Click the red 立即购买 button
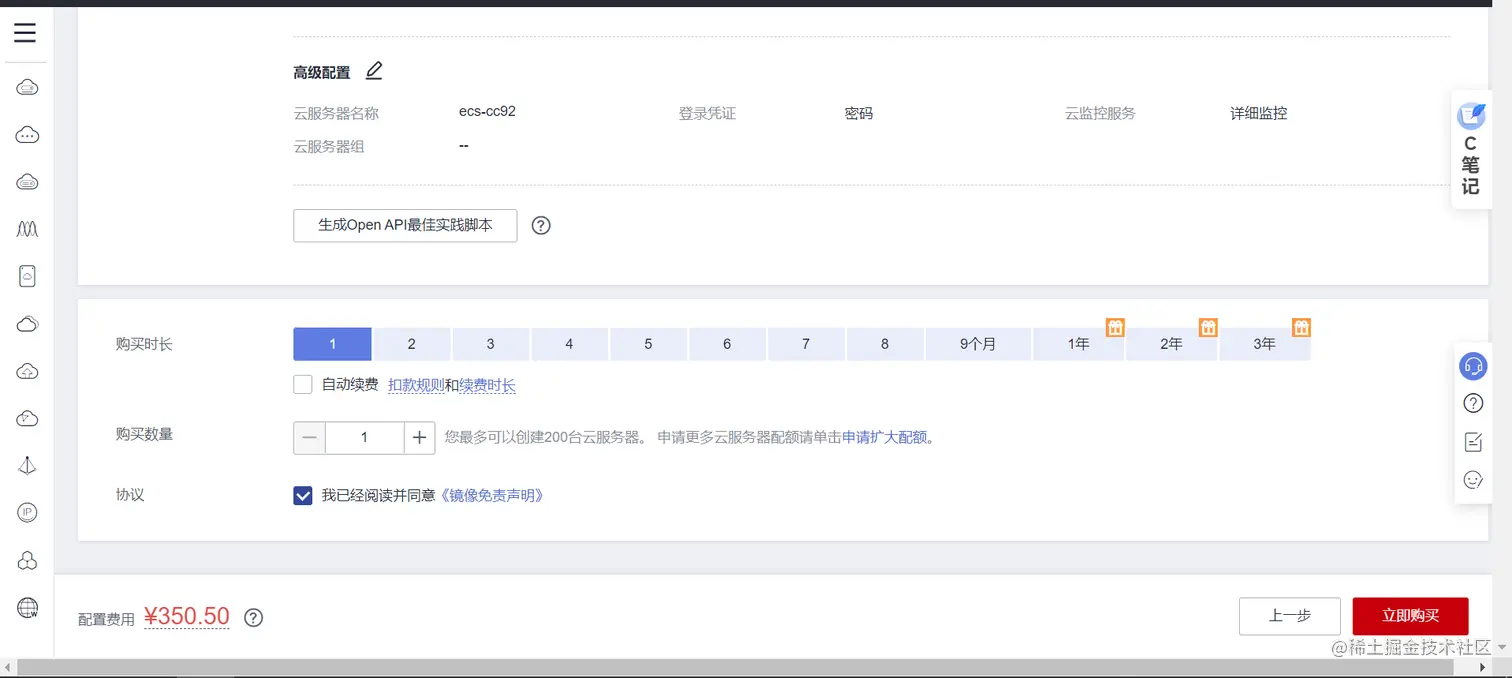This screenshot has width=1512, height=678. click(x=1410, y=616)
